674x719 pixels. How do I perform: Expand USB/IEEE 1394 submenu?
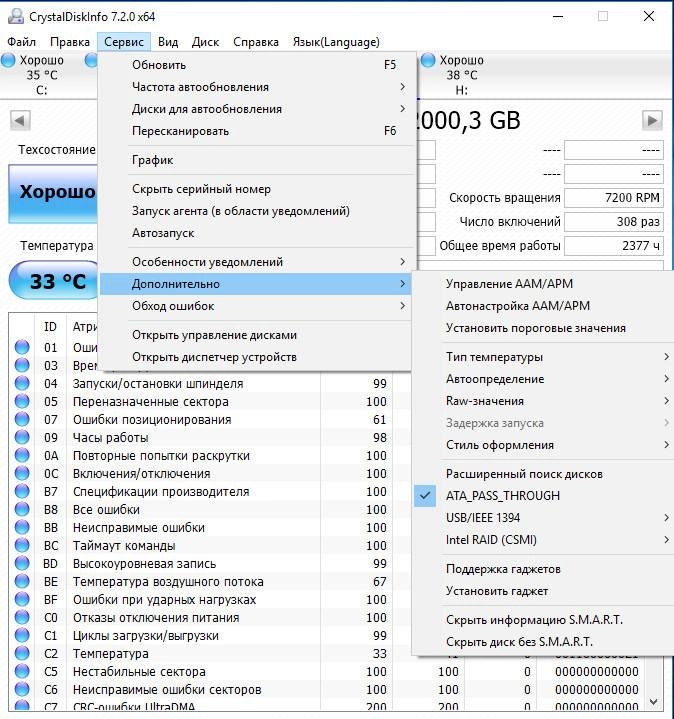point(544,518)
